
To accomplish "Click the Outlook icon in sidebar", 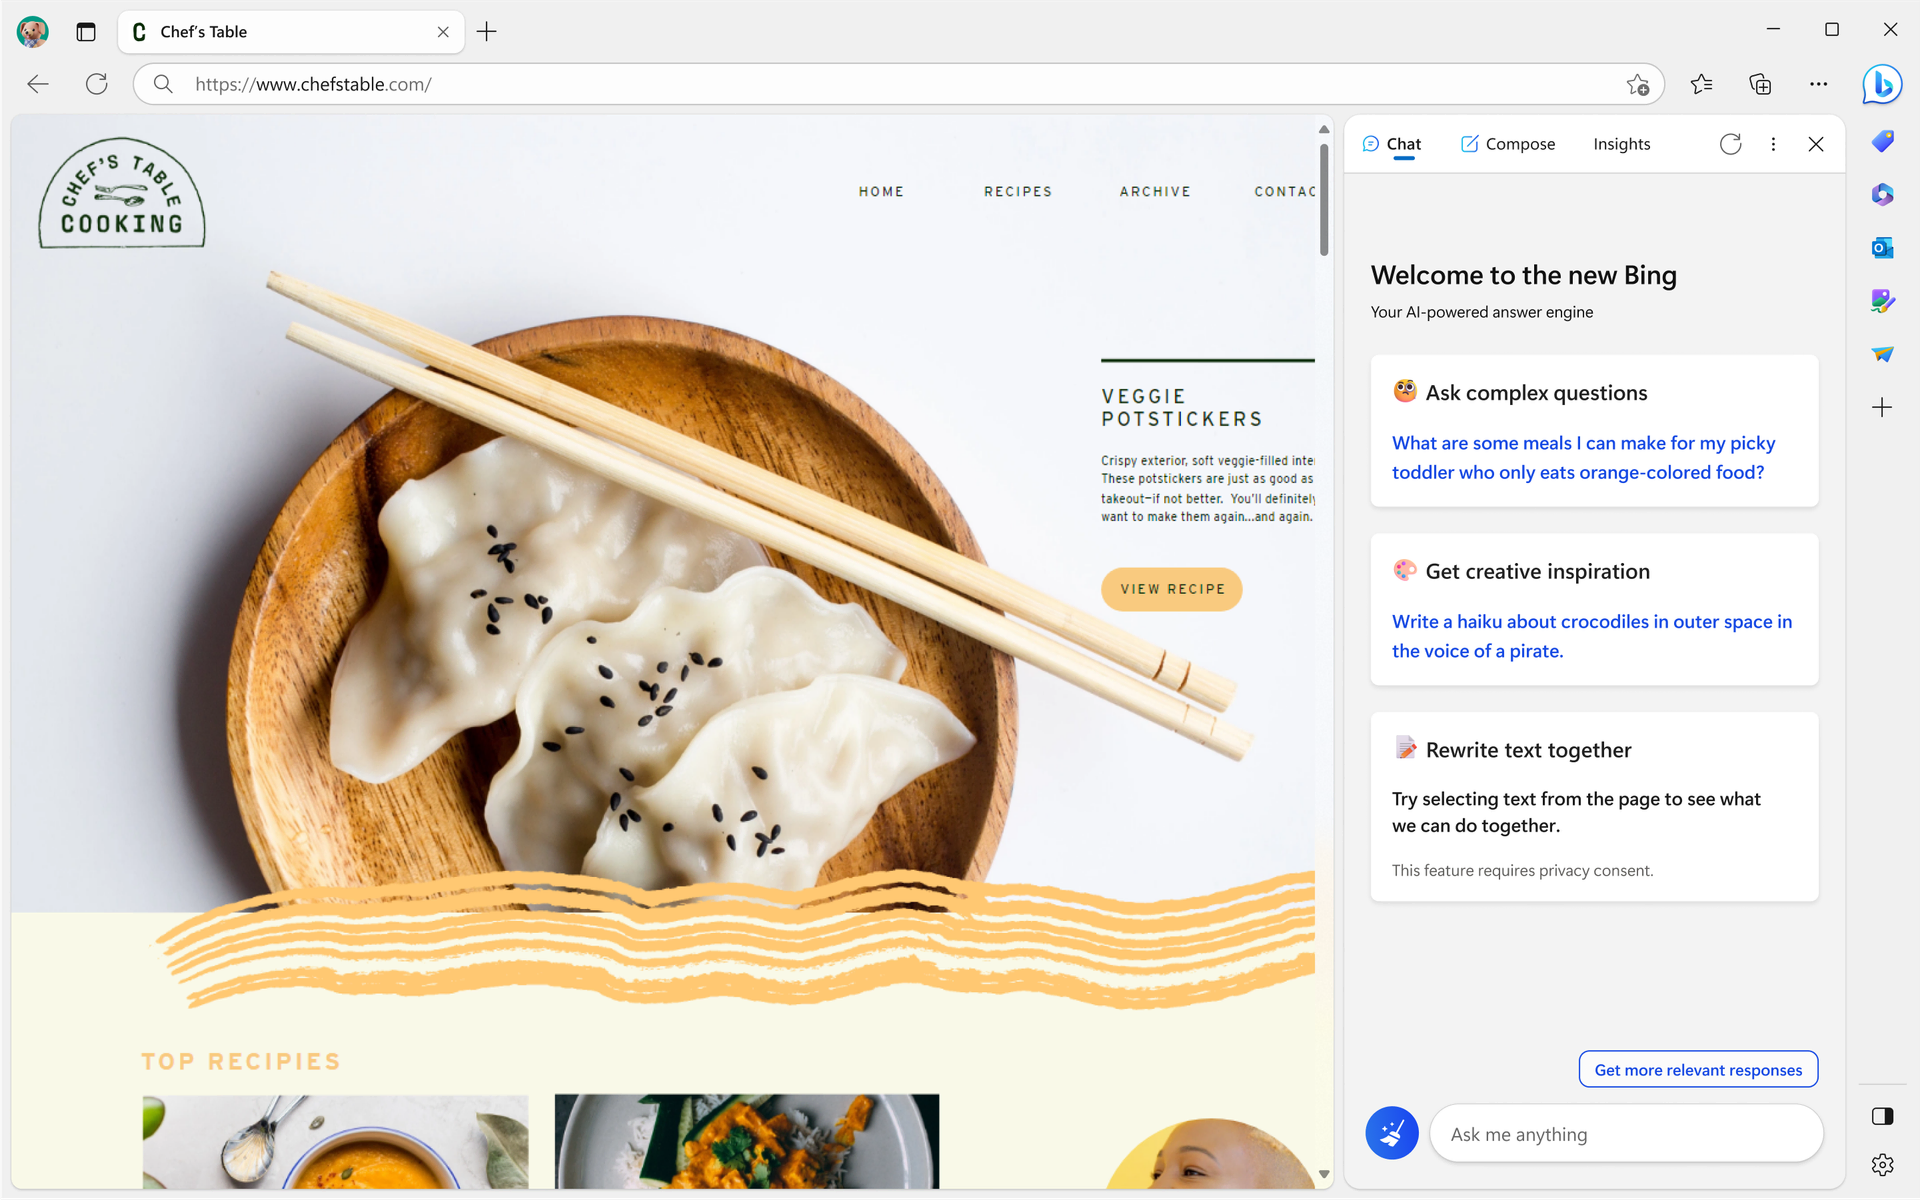I will (x=1881, y=247).
